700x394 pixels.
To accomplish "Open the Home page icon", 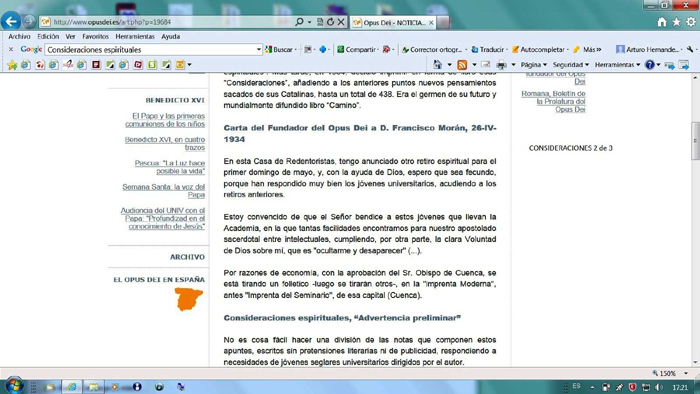I will (662, 22).
